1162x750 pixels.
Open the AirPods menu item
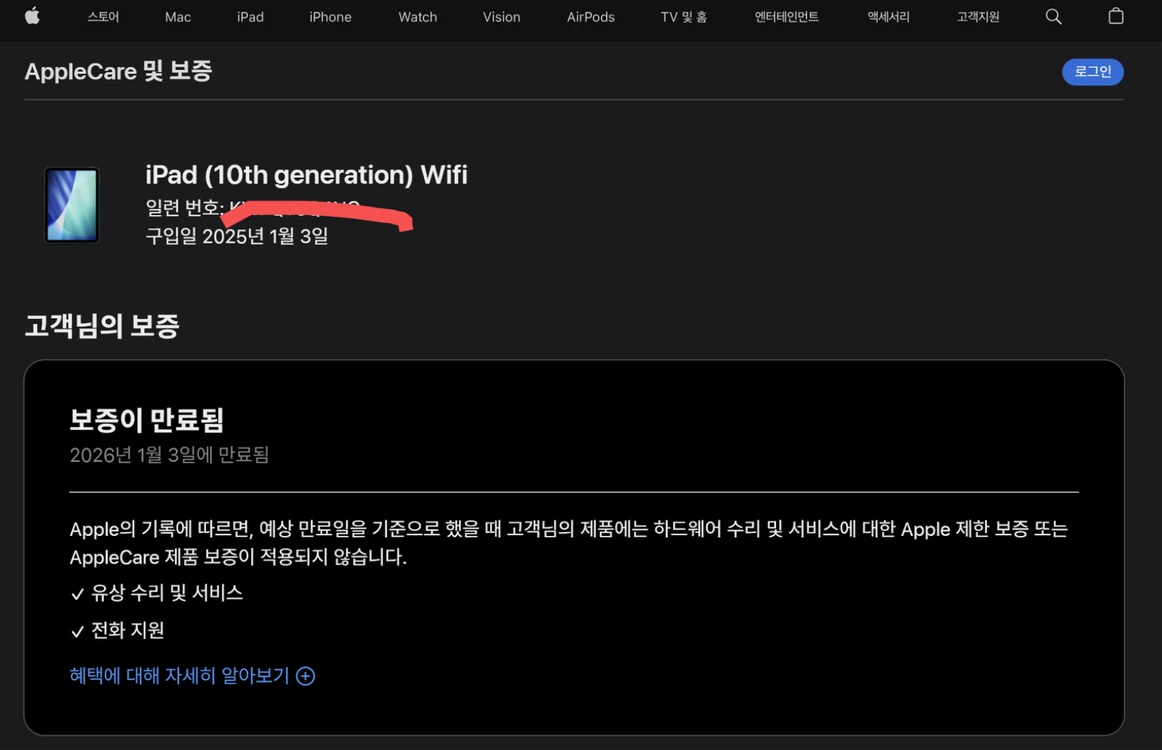click(x=591, y=17)
